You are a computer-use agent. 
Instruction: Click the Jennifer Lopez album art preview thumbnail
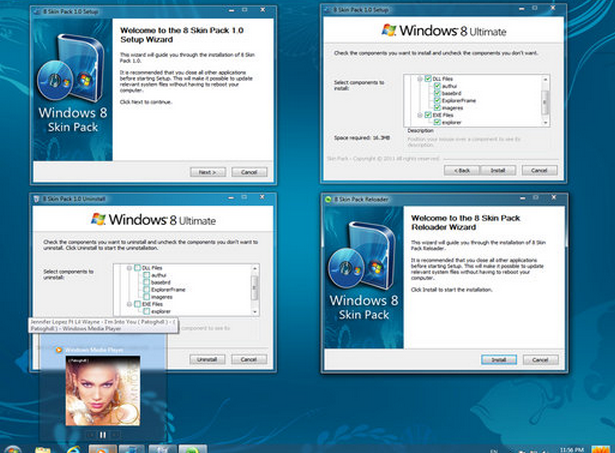103,391
